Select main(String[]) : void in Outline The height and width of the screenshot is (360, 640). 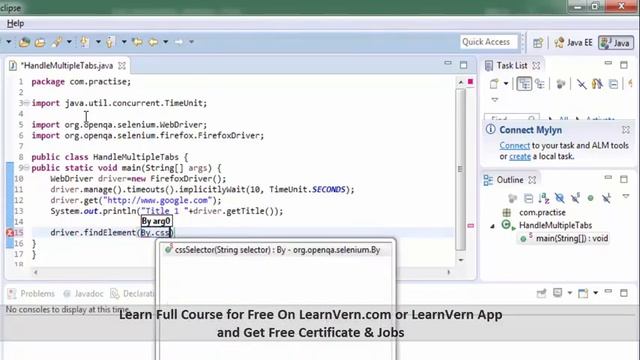coord(571,238)
